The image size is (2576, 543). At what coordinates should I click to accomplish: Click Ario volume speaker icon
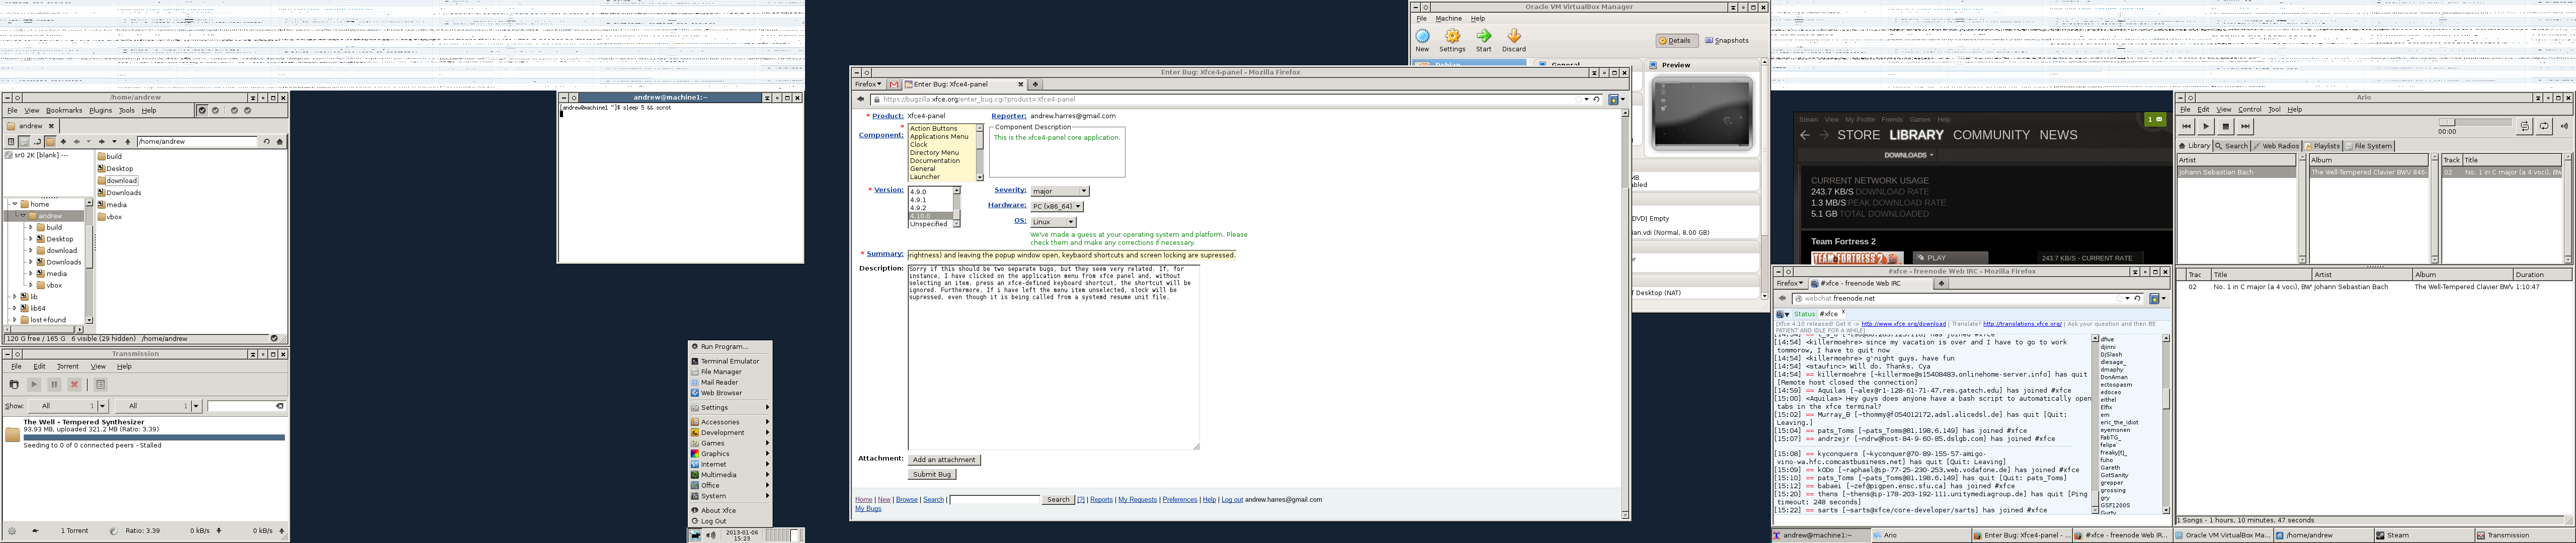2563,127
